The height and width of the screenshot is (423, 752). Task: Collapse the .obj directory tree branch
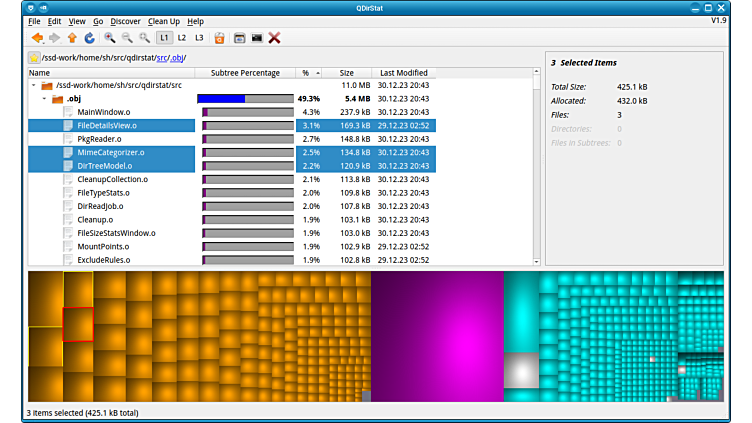pyautogui.click(x=44, y=99)
